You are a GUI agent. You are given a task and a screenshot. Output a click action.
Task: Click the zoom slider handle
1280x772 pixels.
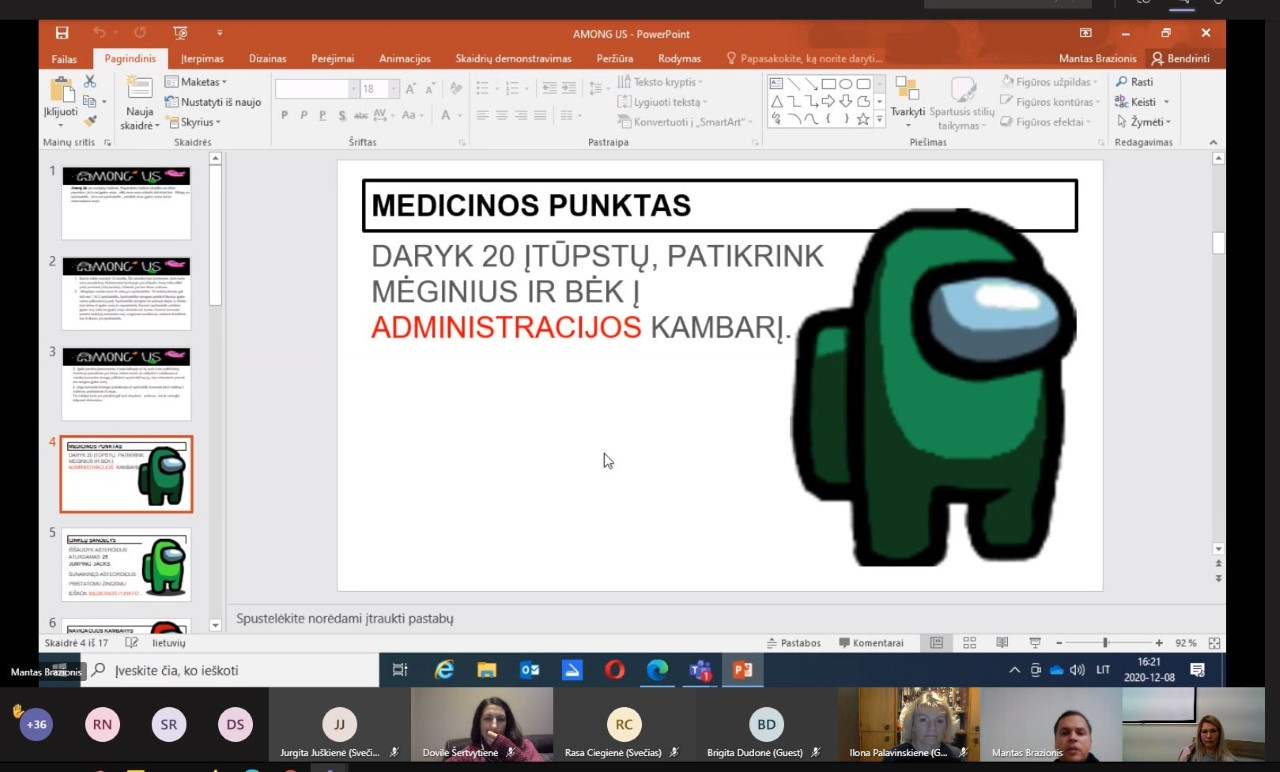coord(1105,643)
